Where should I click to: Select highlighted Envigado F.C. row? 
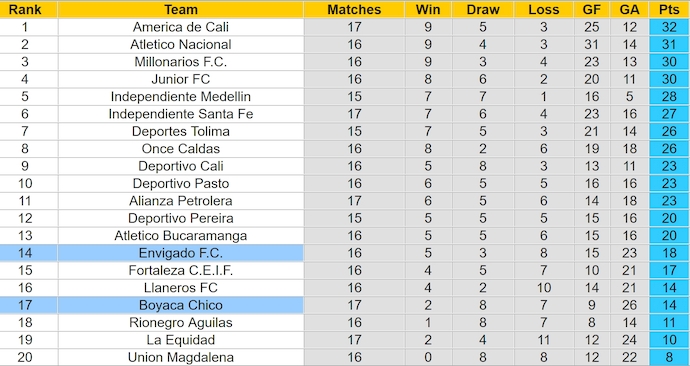pos(345,253)
